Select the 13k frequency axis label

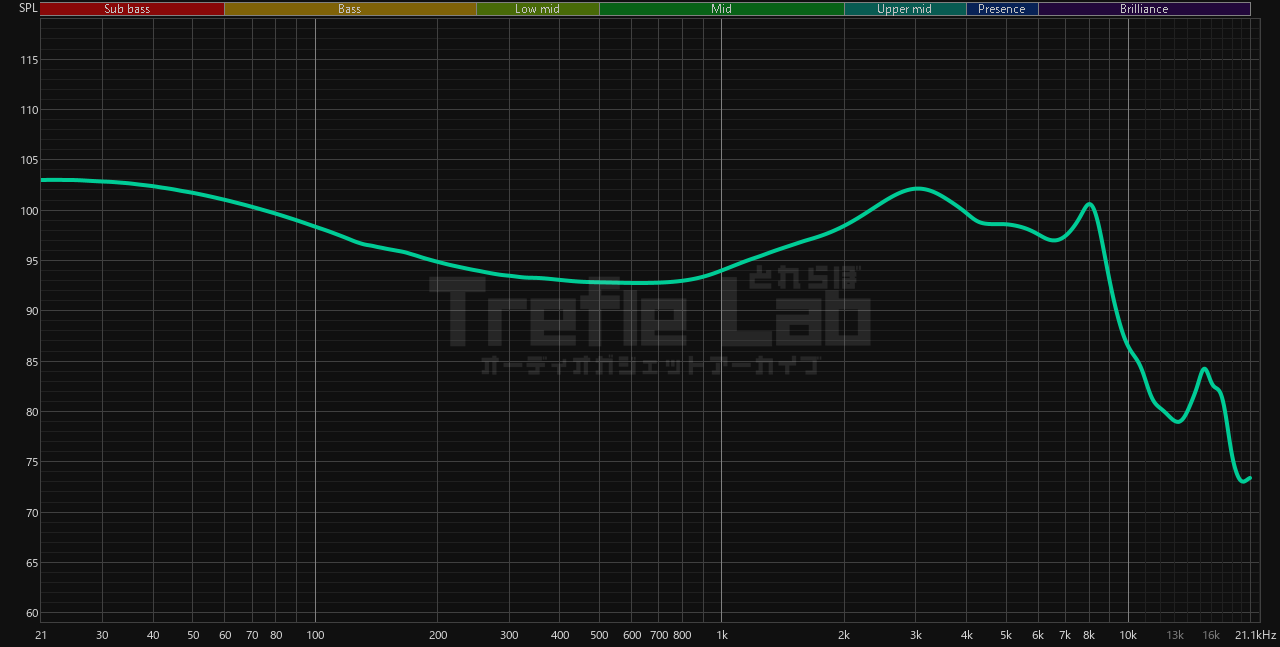coord(1175,635)
